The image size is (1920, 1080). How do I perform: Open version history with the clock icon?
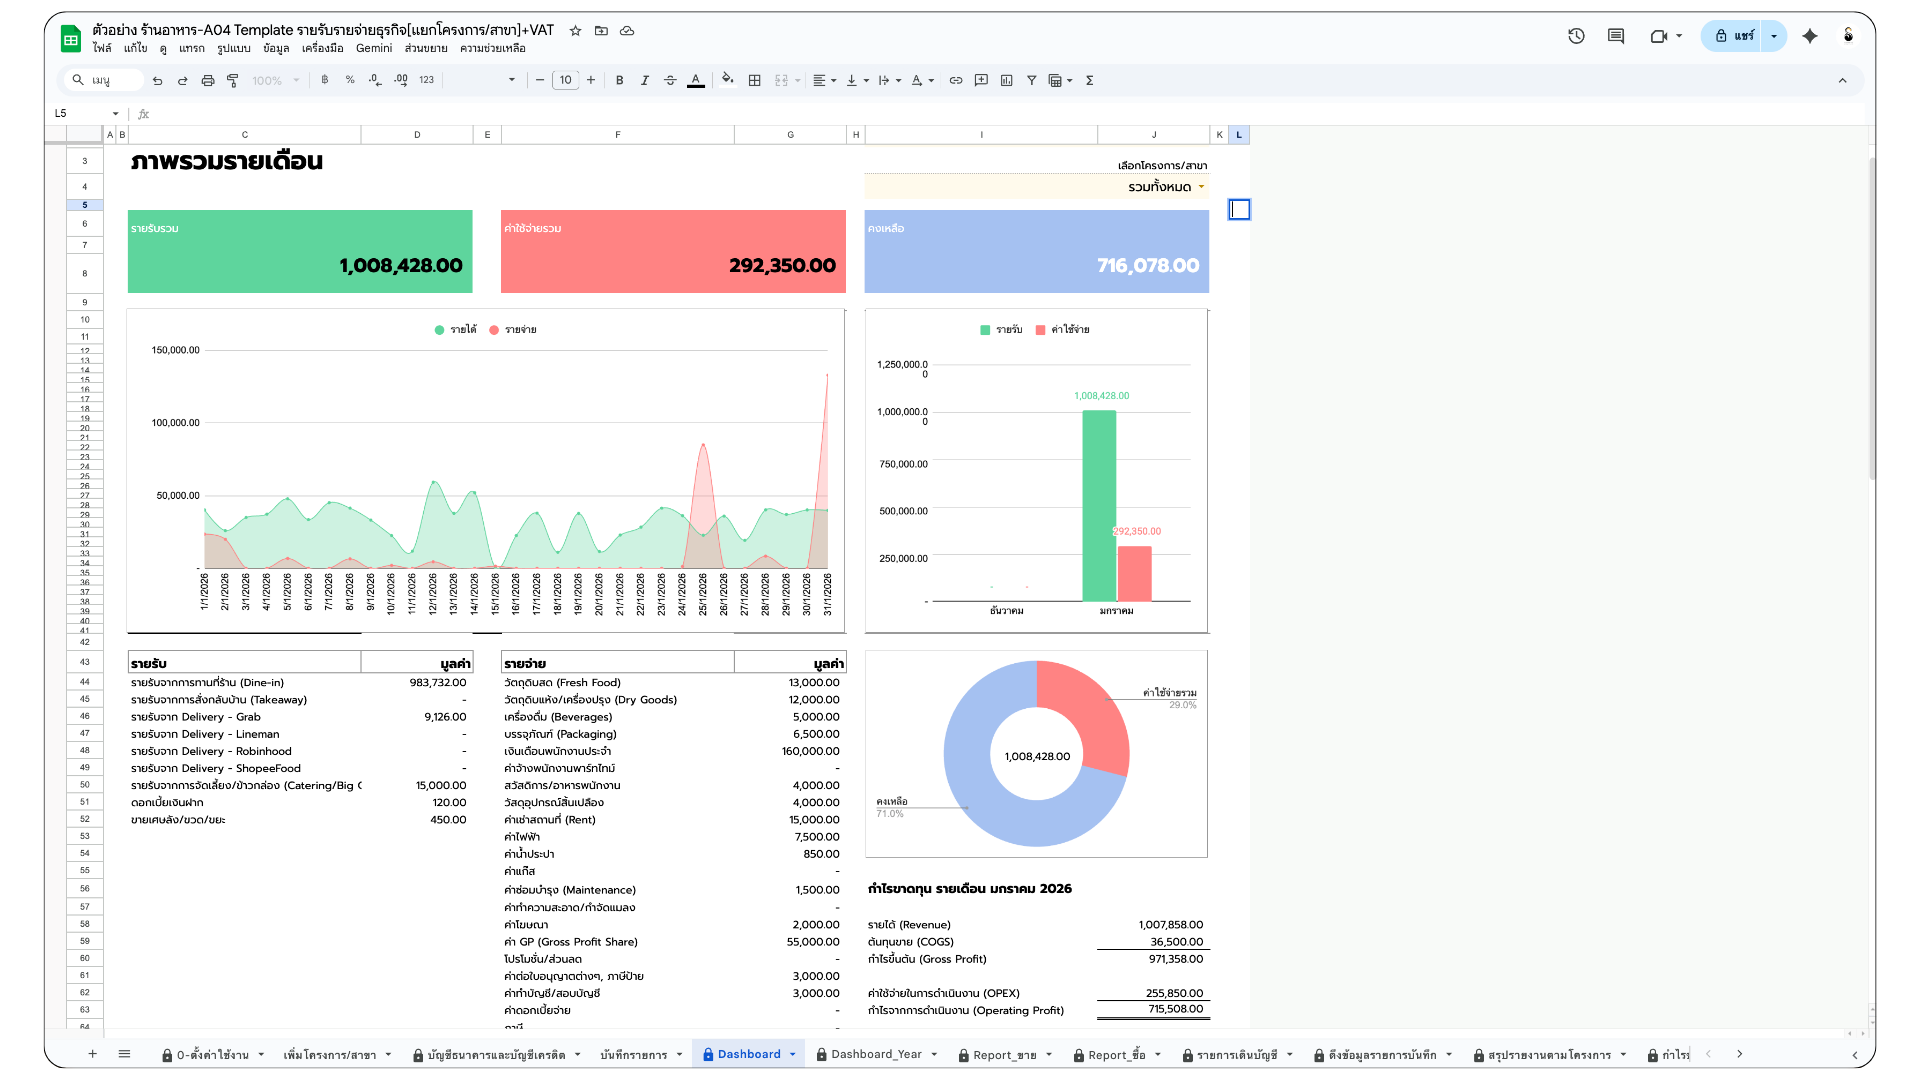[1576, 35]
